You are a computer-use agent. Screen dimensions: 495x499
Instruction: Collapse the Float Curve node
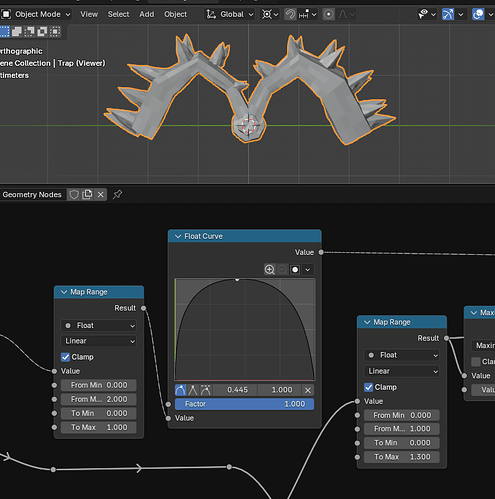[x=178, y=236]
